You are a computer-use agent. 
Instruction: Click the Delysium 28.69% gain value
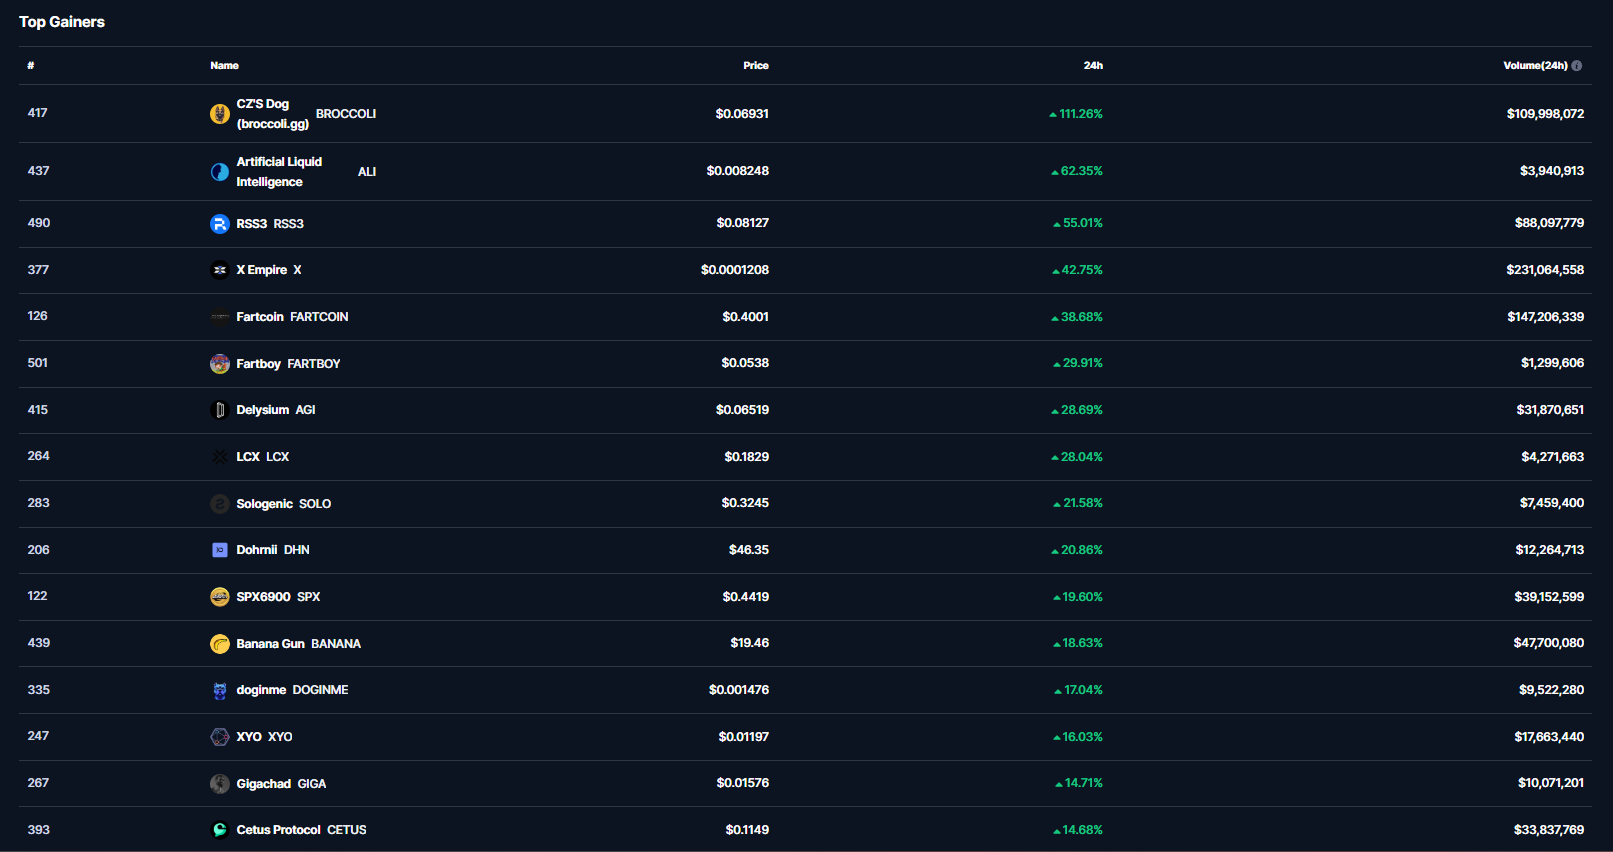pyautogui.click(x=1081, y=410)
